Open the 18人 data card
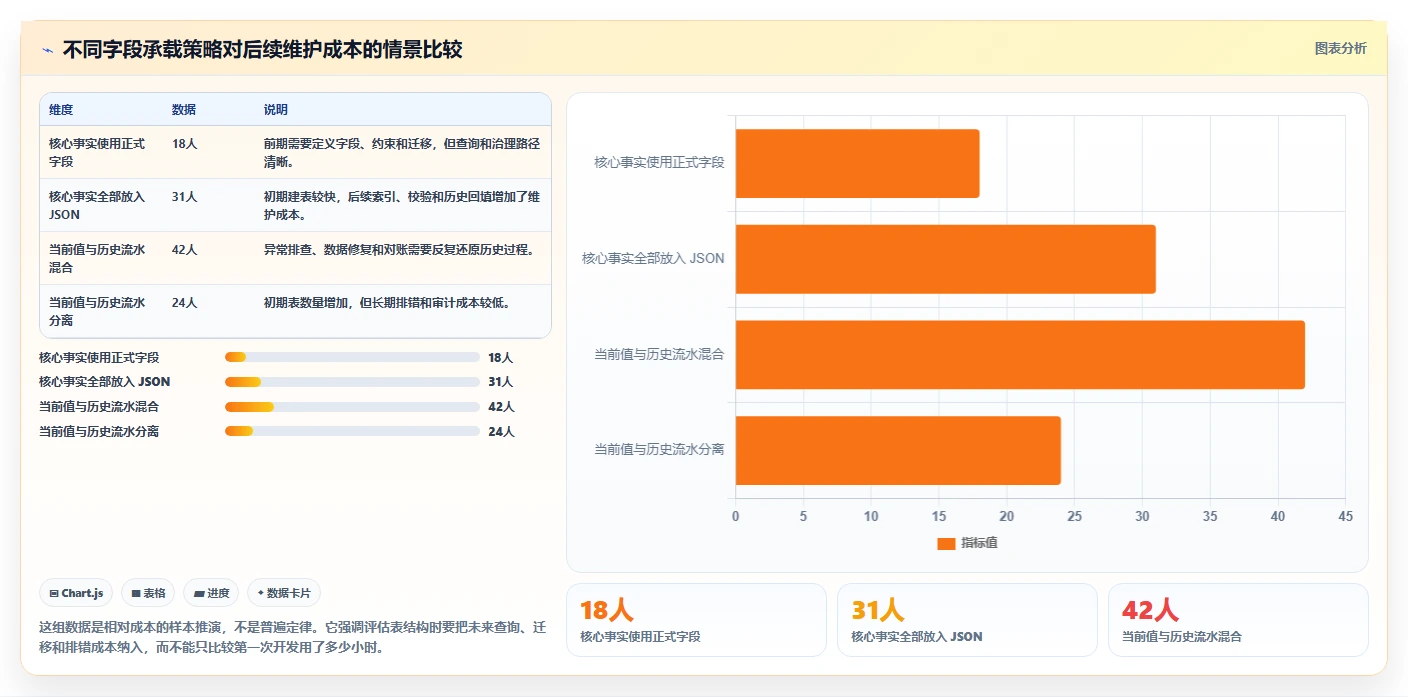The width and height of the screenshot is (1408, 697). tap(696, 620)
